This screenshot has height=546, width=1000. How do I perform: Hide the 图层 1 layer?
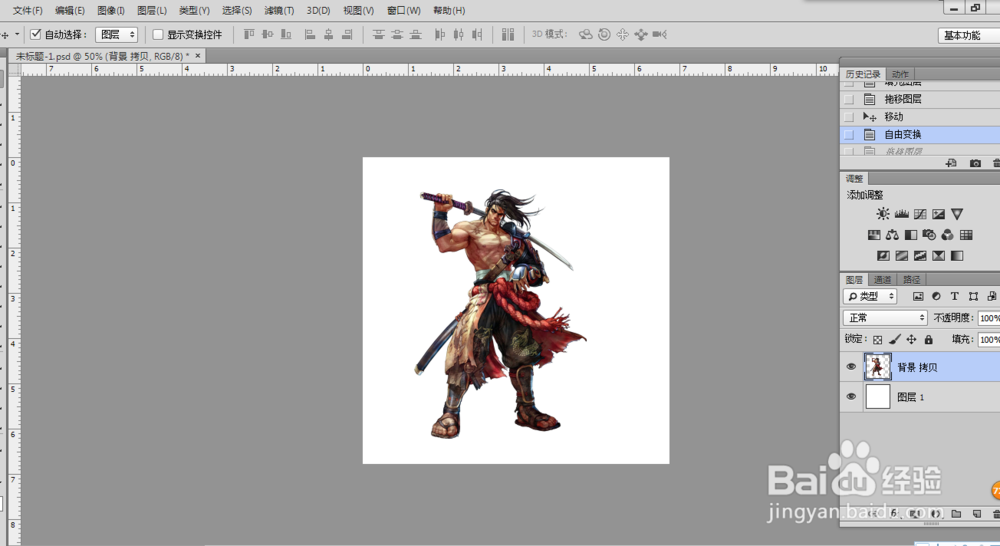pyautogui.click(x=851, y=396)
